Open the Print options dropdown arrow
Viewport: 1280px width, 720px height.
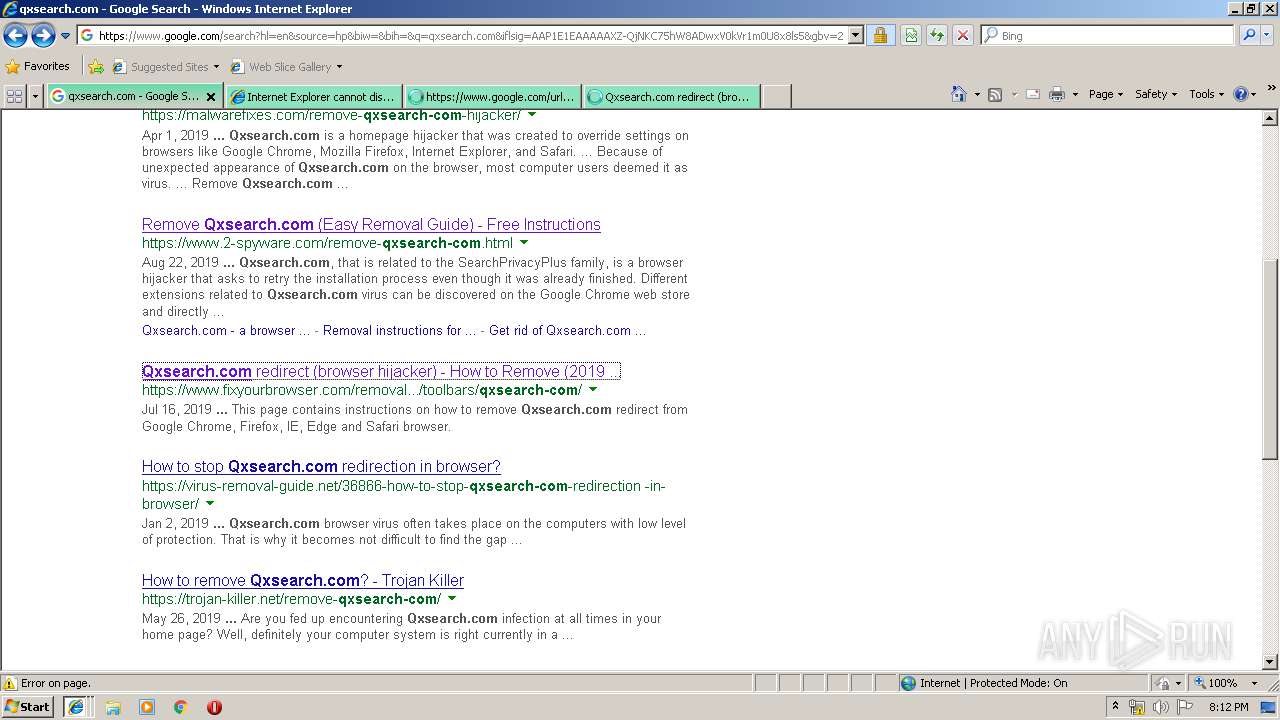coord(1075,94)
